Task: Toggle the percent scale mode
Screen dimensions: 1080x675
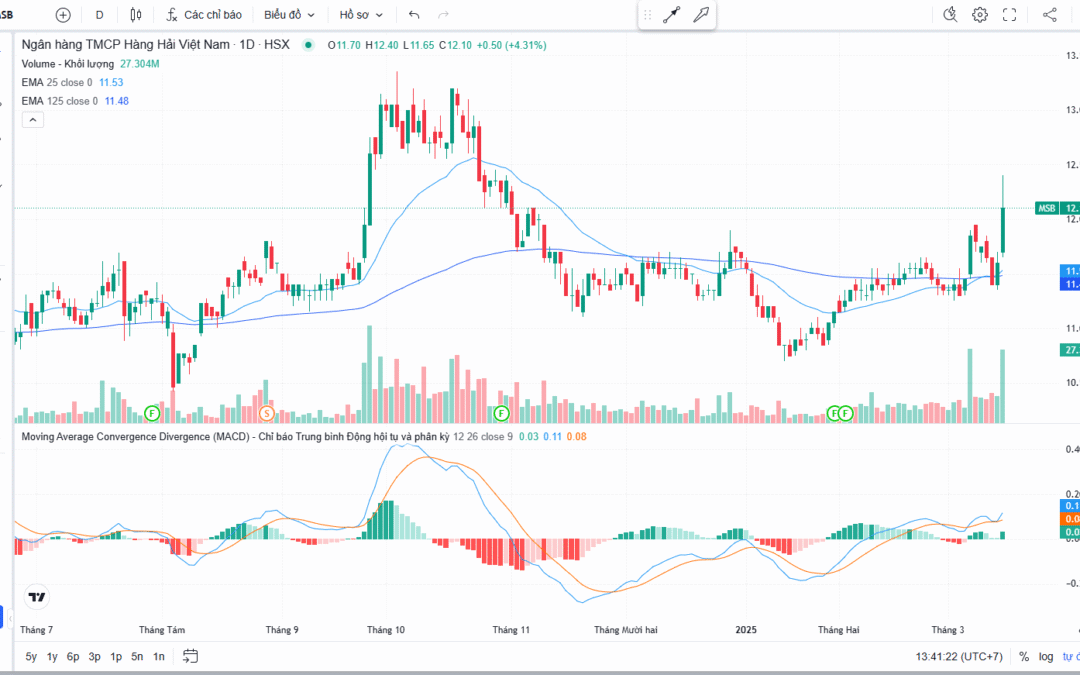Action: [x=1024, y=657]
